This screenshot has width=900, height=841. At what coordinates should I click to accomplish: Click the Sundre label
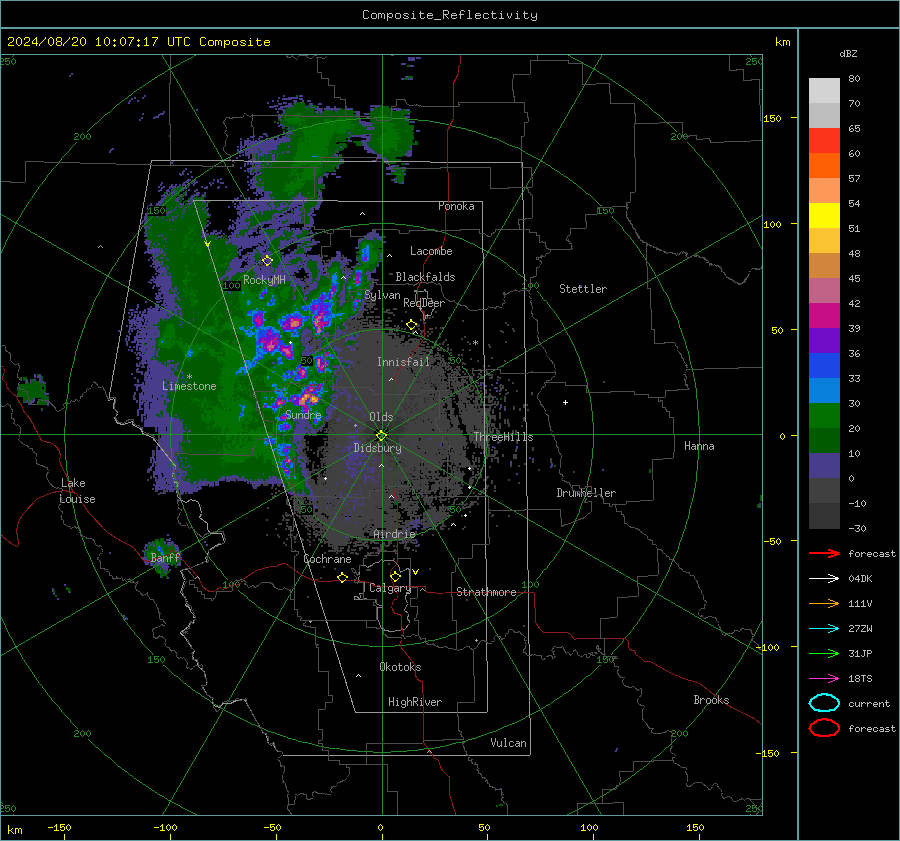click(x=304, y=414)
